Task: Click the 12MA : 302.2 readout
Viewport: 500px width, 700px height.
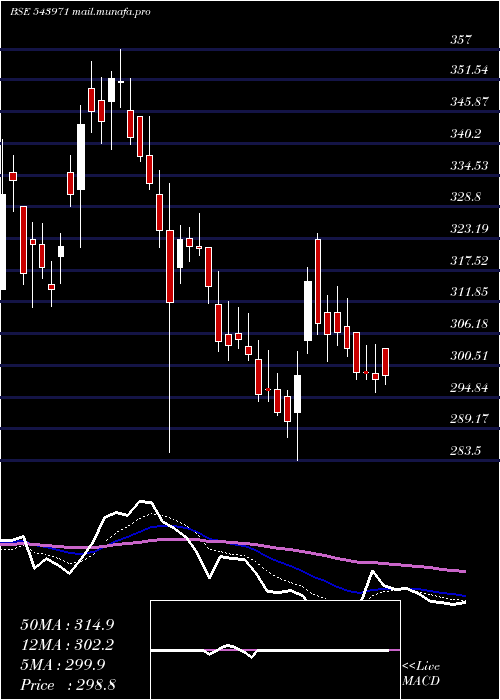Action: (x=67, y=645)
